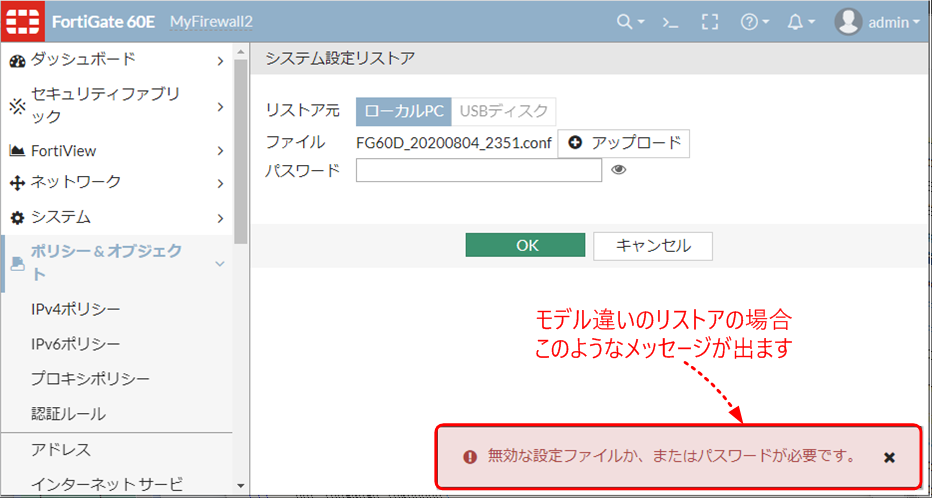Screen dimensions: 932x498
Task: Click the FortiView chart icon
Action: [x=17, y=151]
